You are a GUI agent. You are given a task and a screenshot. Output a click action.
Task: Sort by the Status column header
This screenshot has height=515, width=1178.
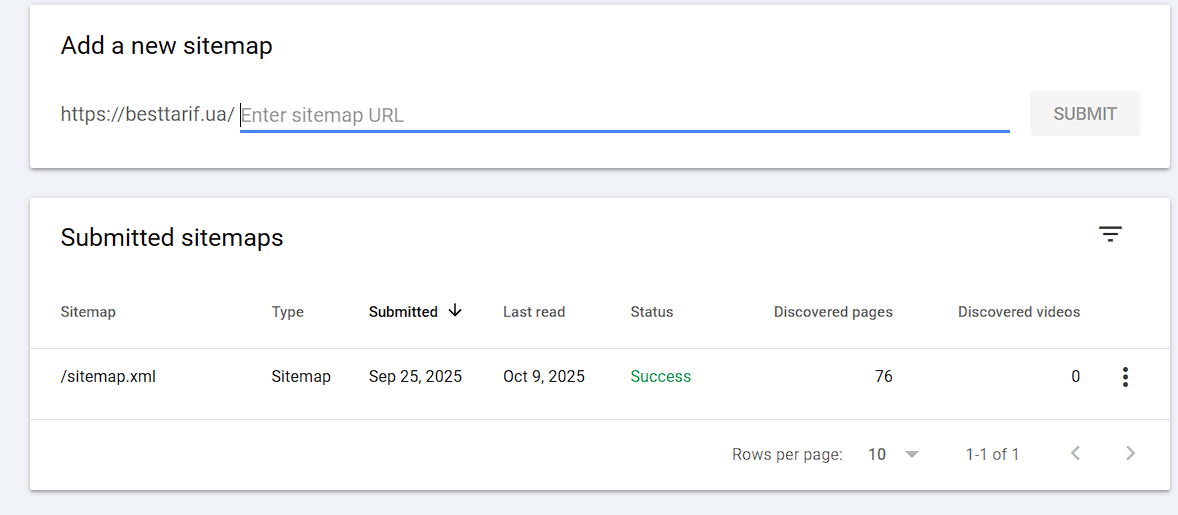[x=651, y=312]
